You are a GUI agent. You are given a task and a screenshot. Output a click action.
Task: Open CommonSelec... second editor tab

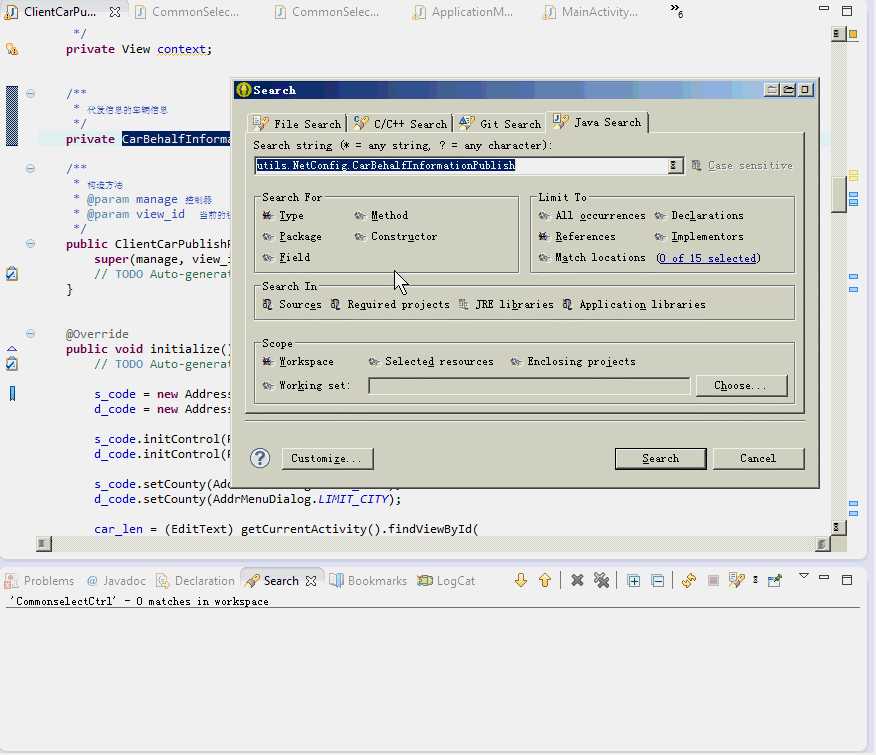click(327, 12)
